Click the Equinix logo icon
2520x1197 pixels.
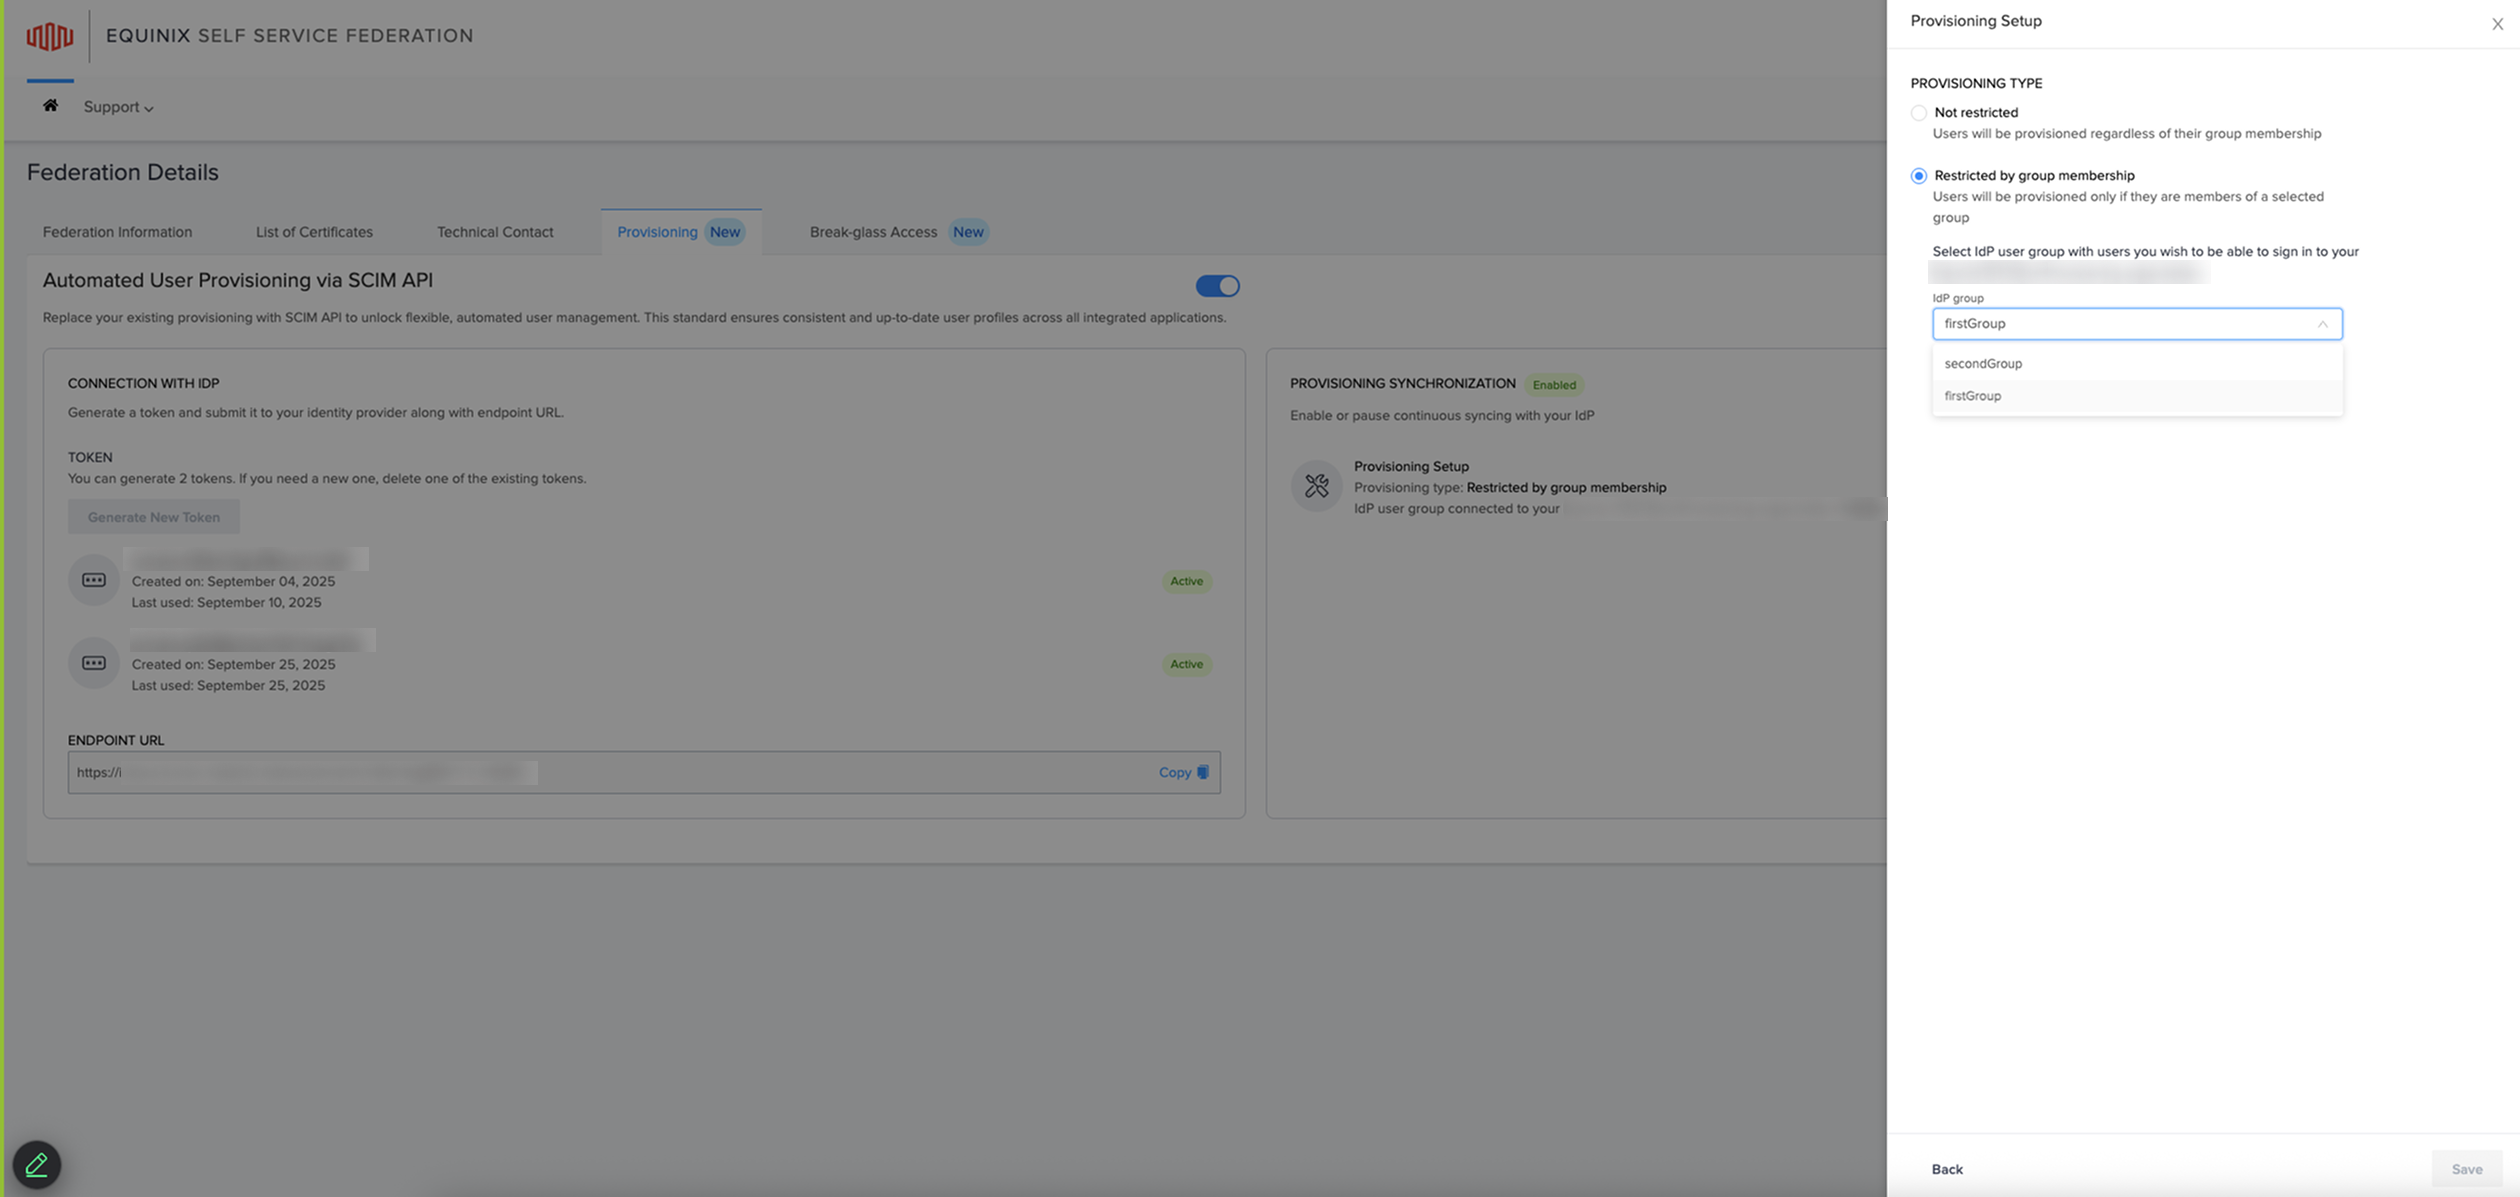49,36
